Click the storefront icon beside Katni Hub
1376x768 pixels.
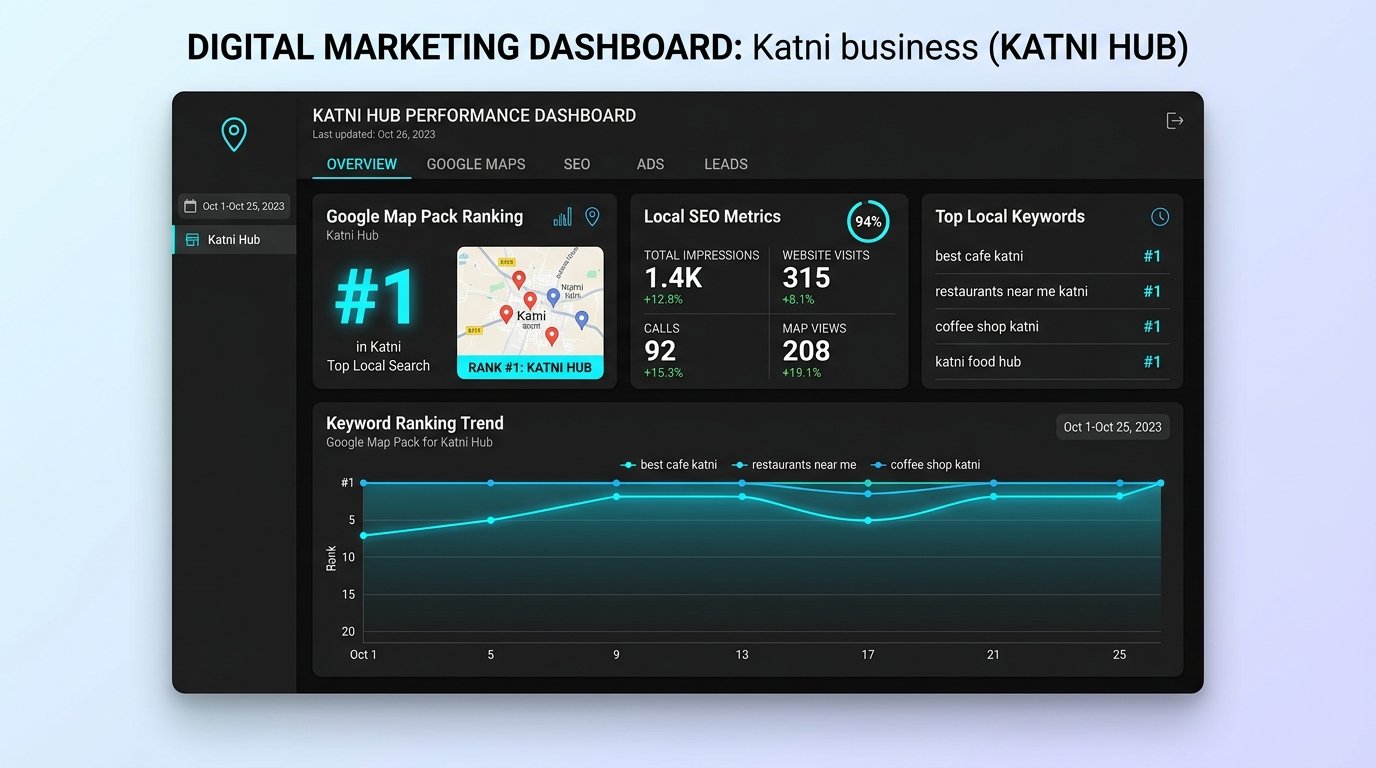[x=192, y=240]
